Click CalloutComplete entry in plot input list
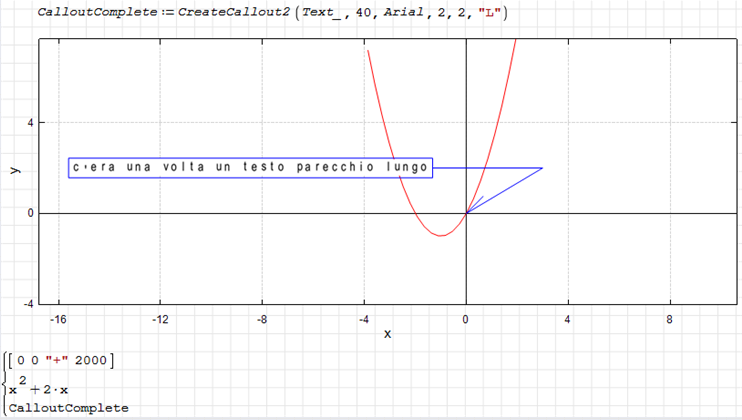742x420 pixels. [68, 408]
